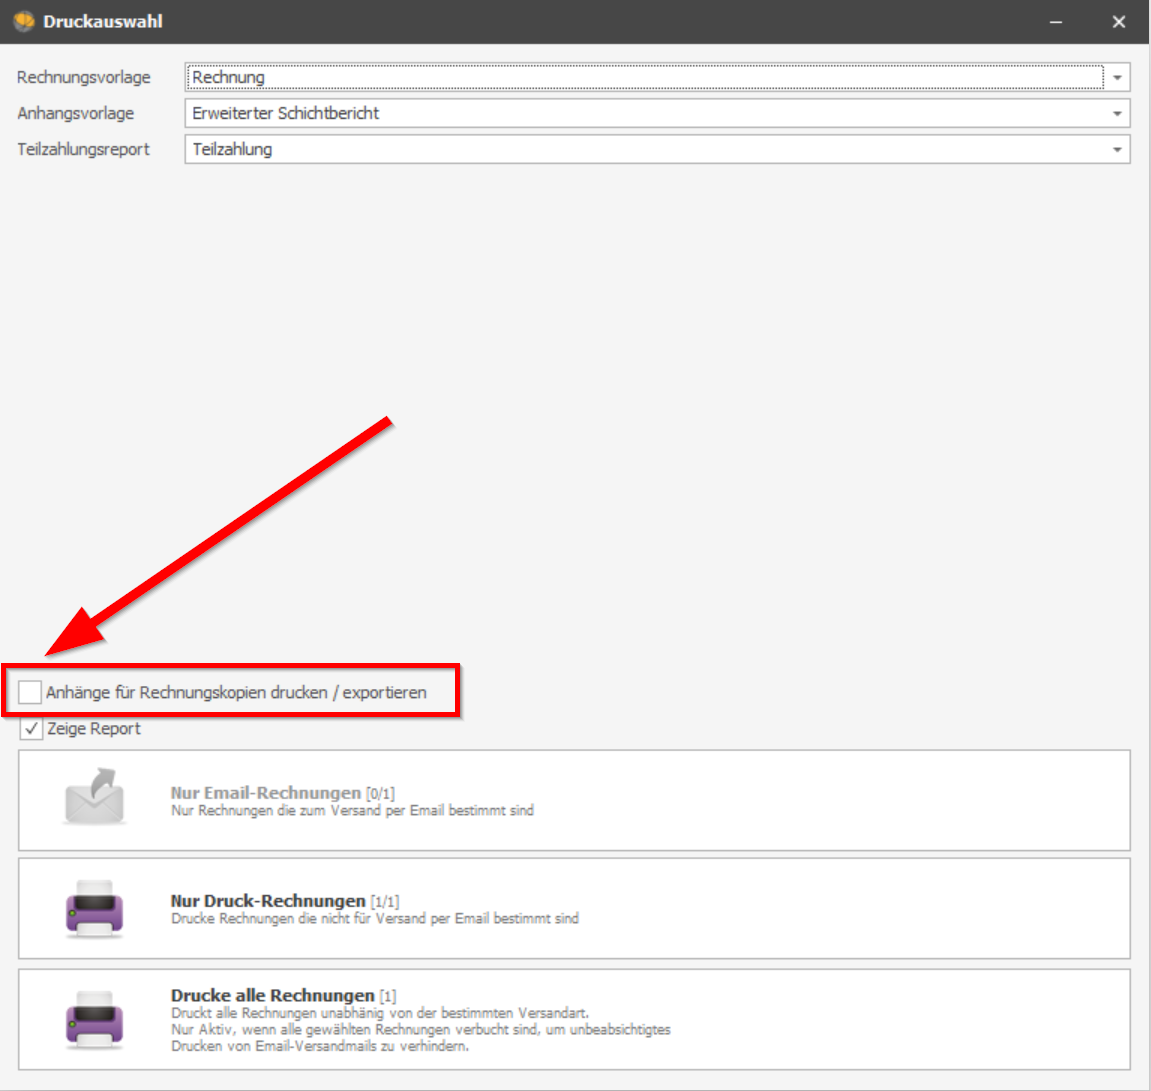Screen dimensions: 1151x1091
Task: Click the Rechnungsvorlage label
Action: point(84,77)
